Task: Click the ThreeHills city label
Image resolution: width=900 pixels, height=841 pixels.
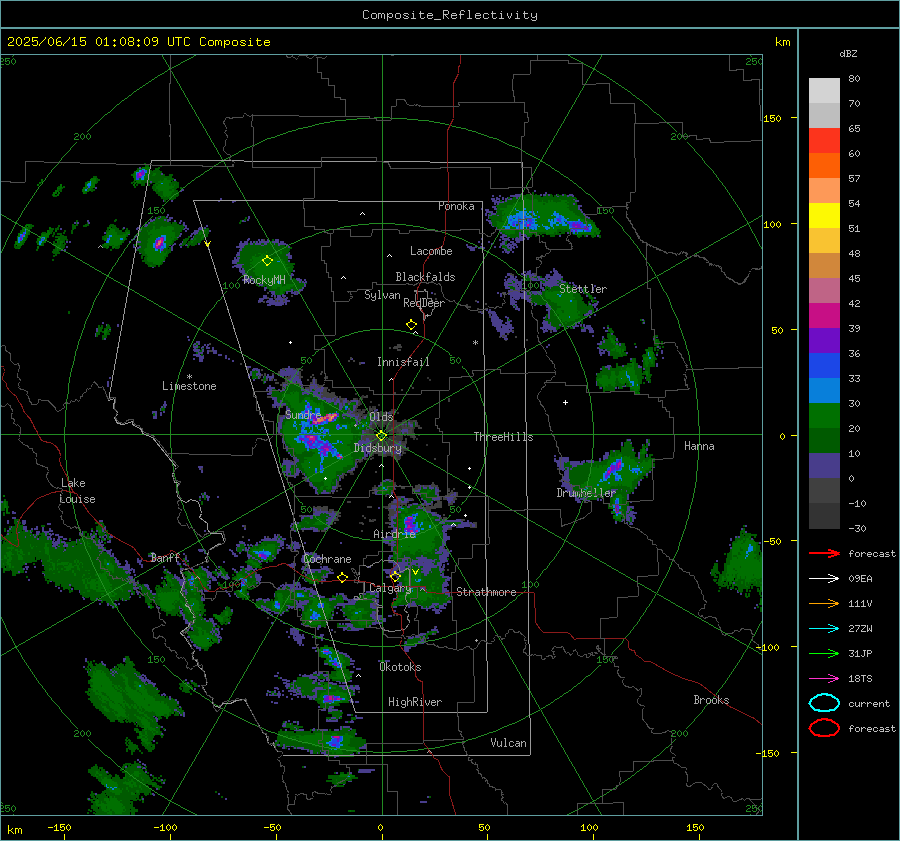Action: click(503, 437)
